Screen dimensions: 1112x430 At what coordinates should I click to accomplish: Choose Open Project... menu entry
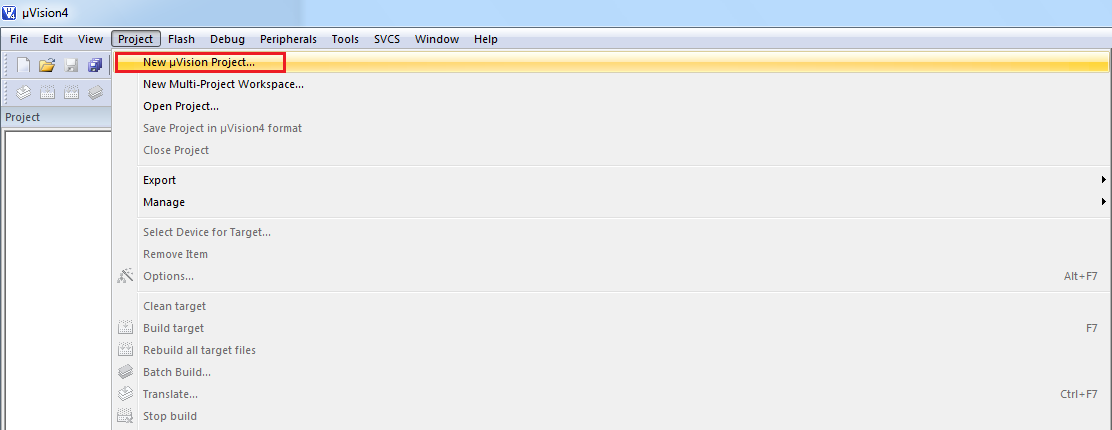pyautogui.click(x=612, y=106)
